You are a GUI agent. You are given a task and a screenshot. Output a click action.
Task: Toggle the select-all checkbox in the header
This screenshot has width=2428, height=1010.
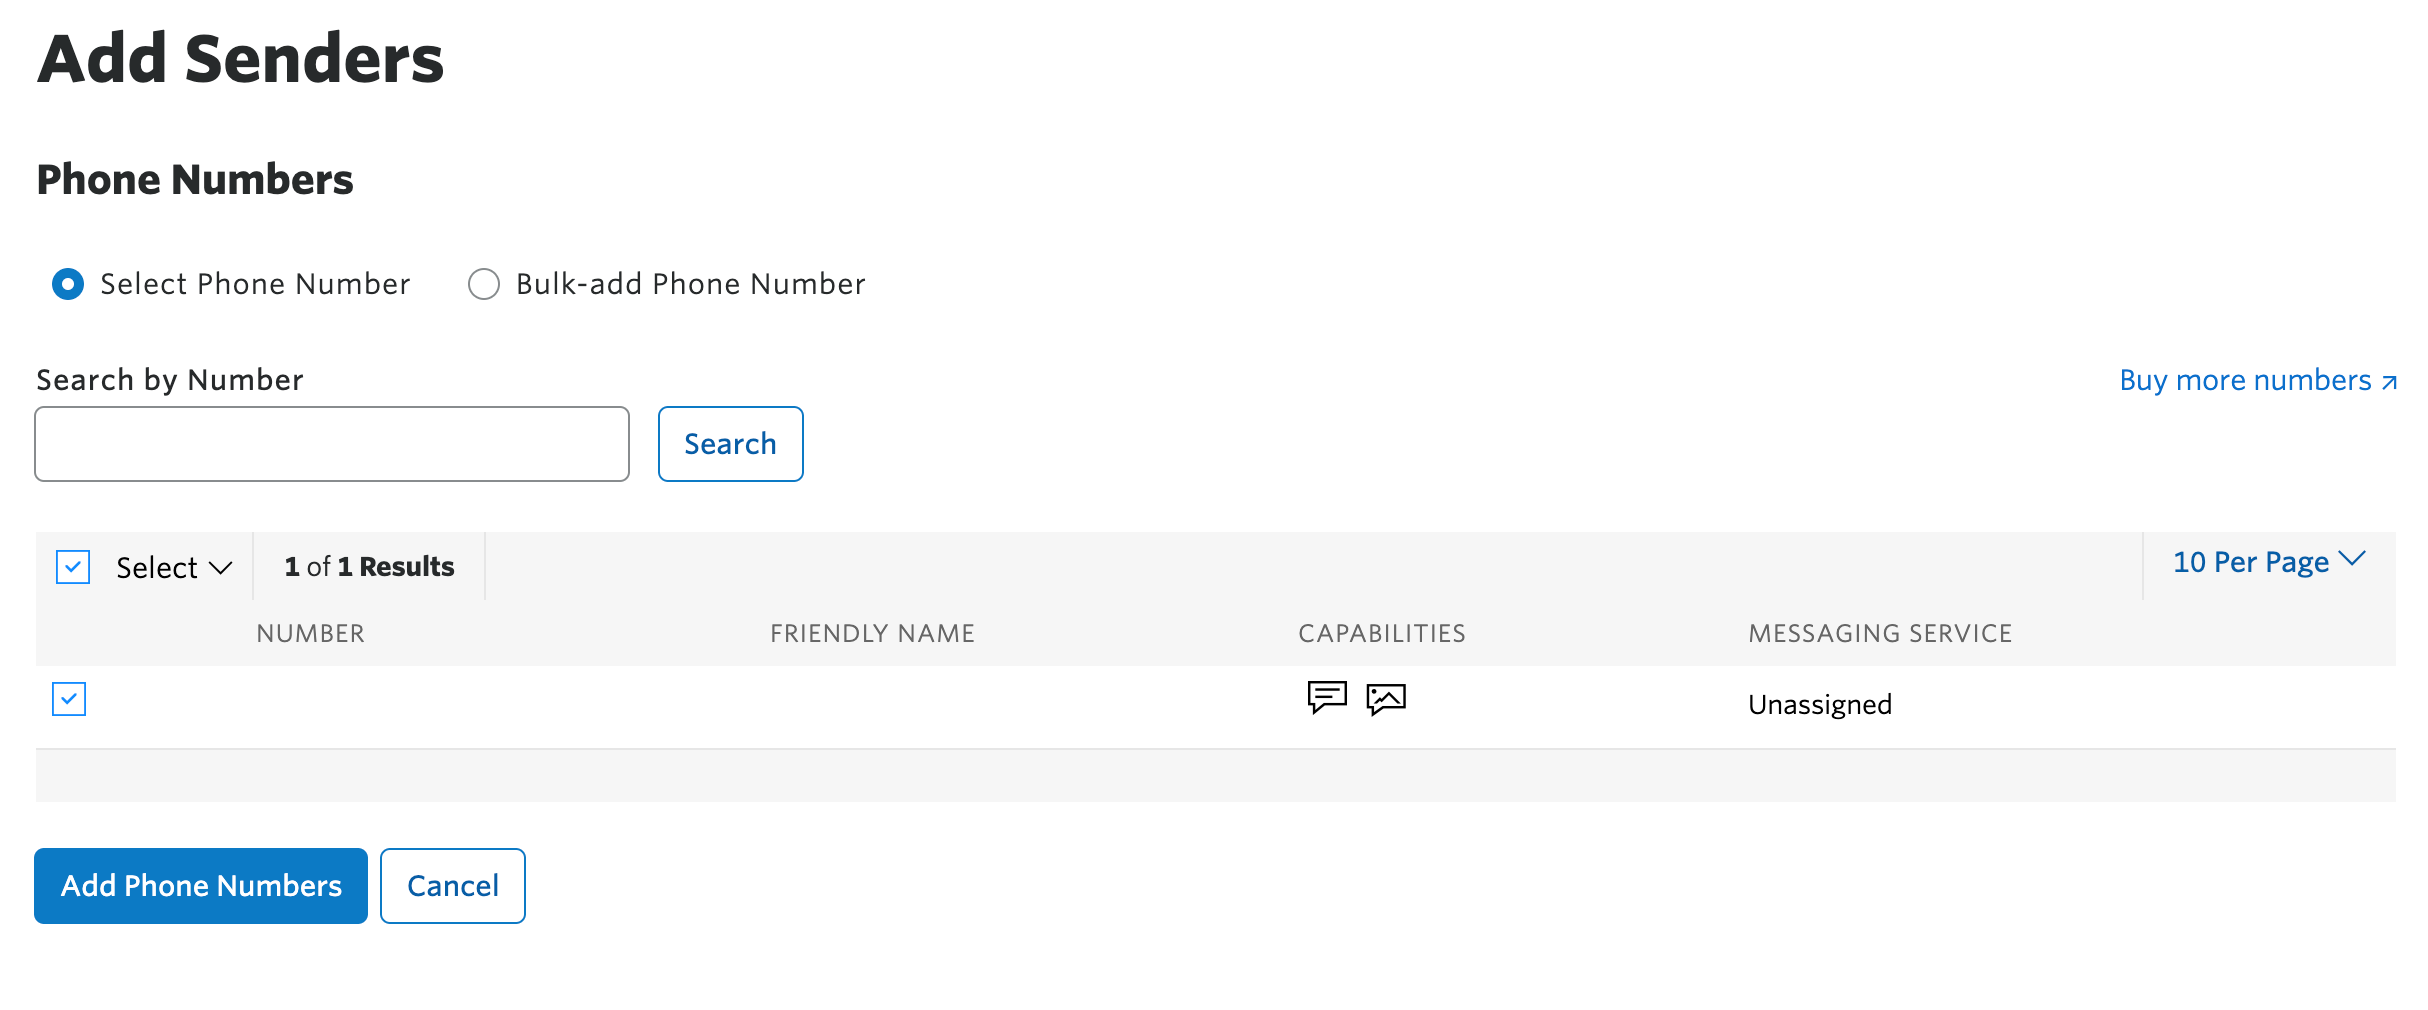click(x=71, y=567)
